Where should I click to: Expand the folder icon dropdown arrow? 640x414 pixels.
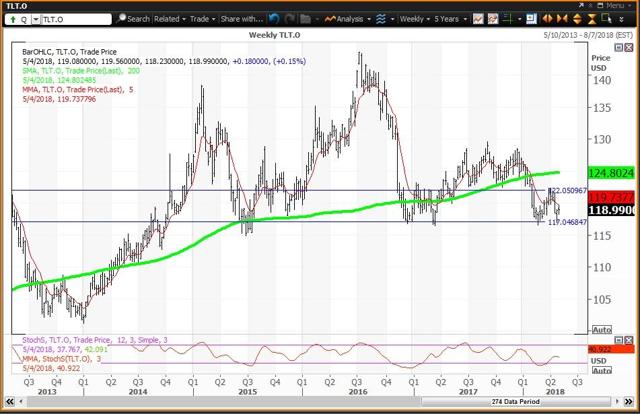[317, 19]
